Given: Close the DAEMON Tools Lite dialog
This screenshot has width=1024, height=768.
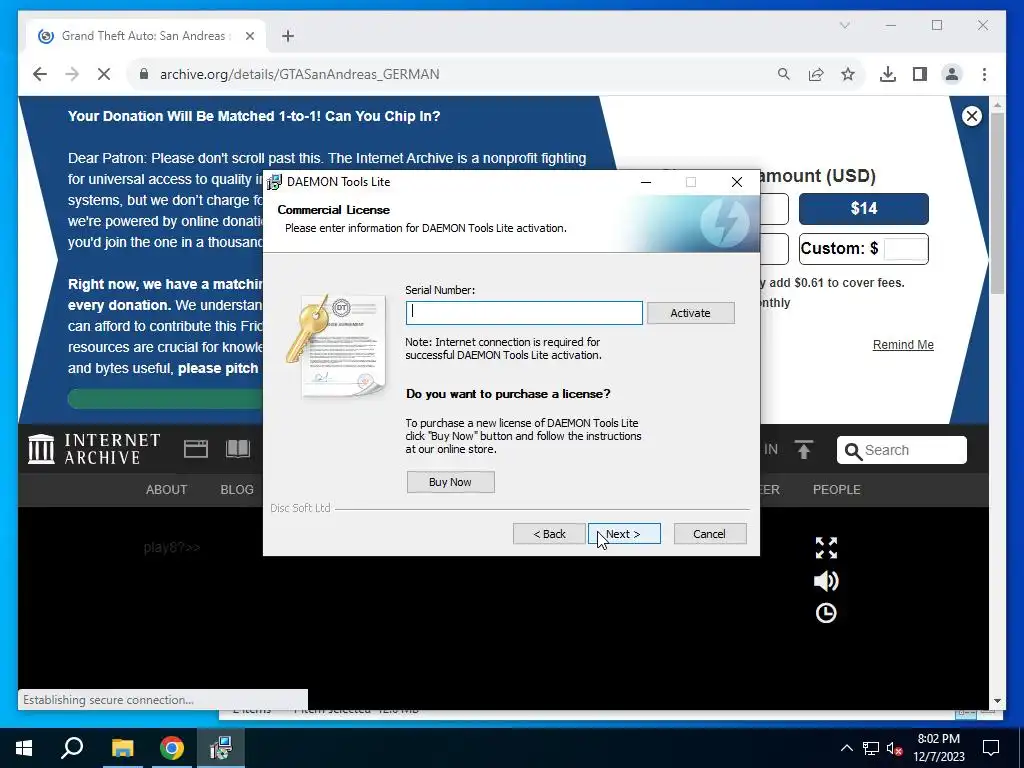Looking at the screenshot, I should coord(737,182).
